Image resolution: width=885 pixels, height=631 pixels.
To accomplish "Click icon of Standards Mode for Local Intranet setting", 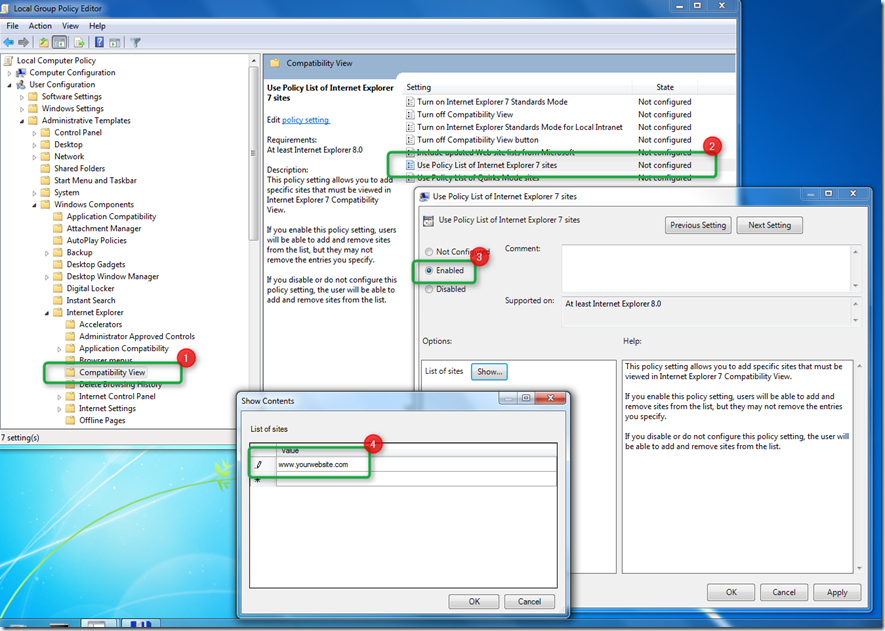I will 410,127.
